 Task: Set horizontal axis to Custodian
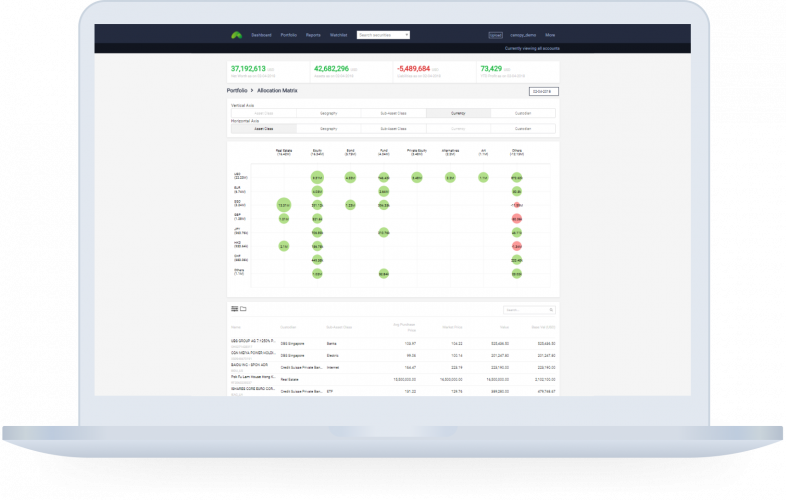point(523,129)
